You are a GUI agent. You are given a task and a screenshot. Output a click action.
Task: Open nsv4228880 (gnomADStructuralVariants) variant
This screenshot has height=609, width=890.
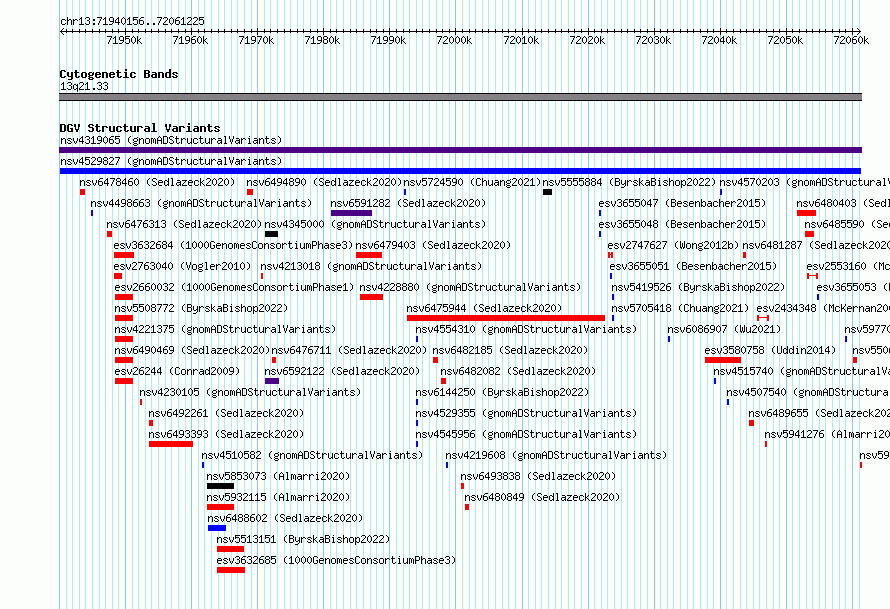pyautogui.click(x=470, y=287)
